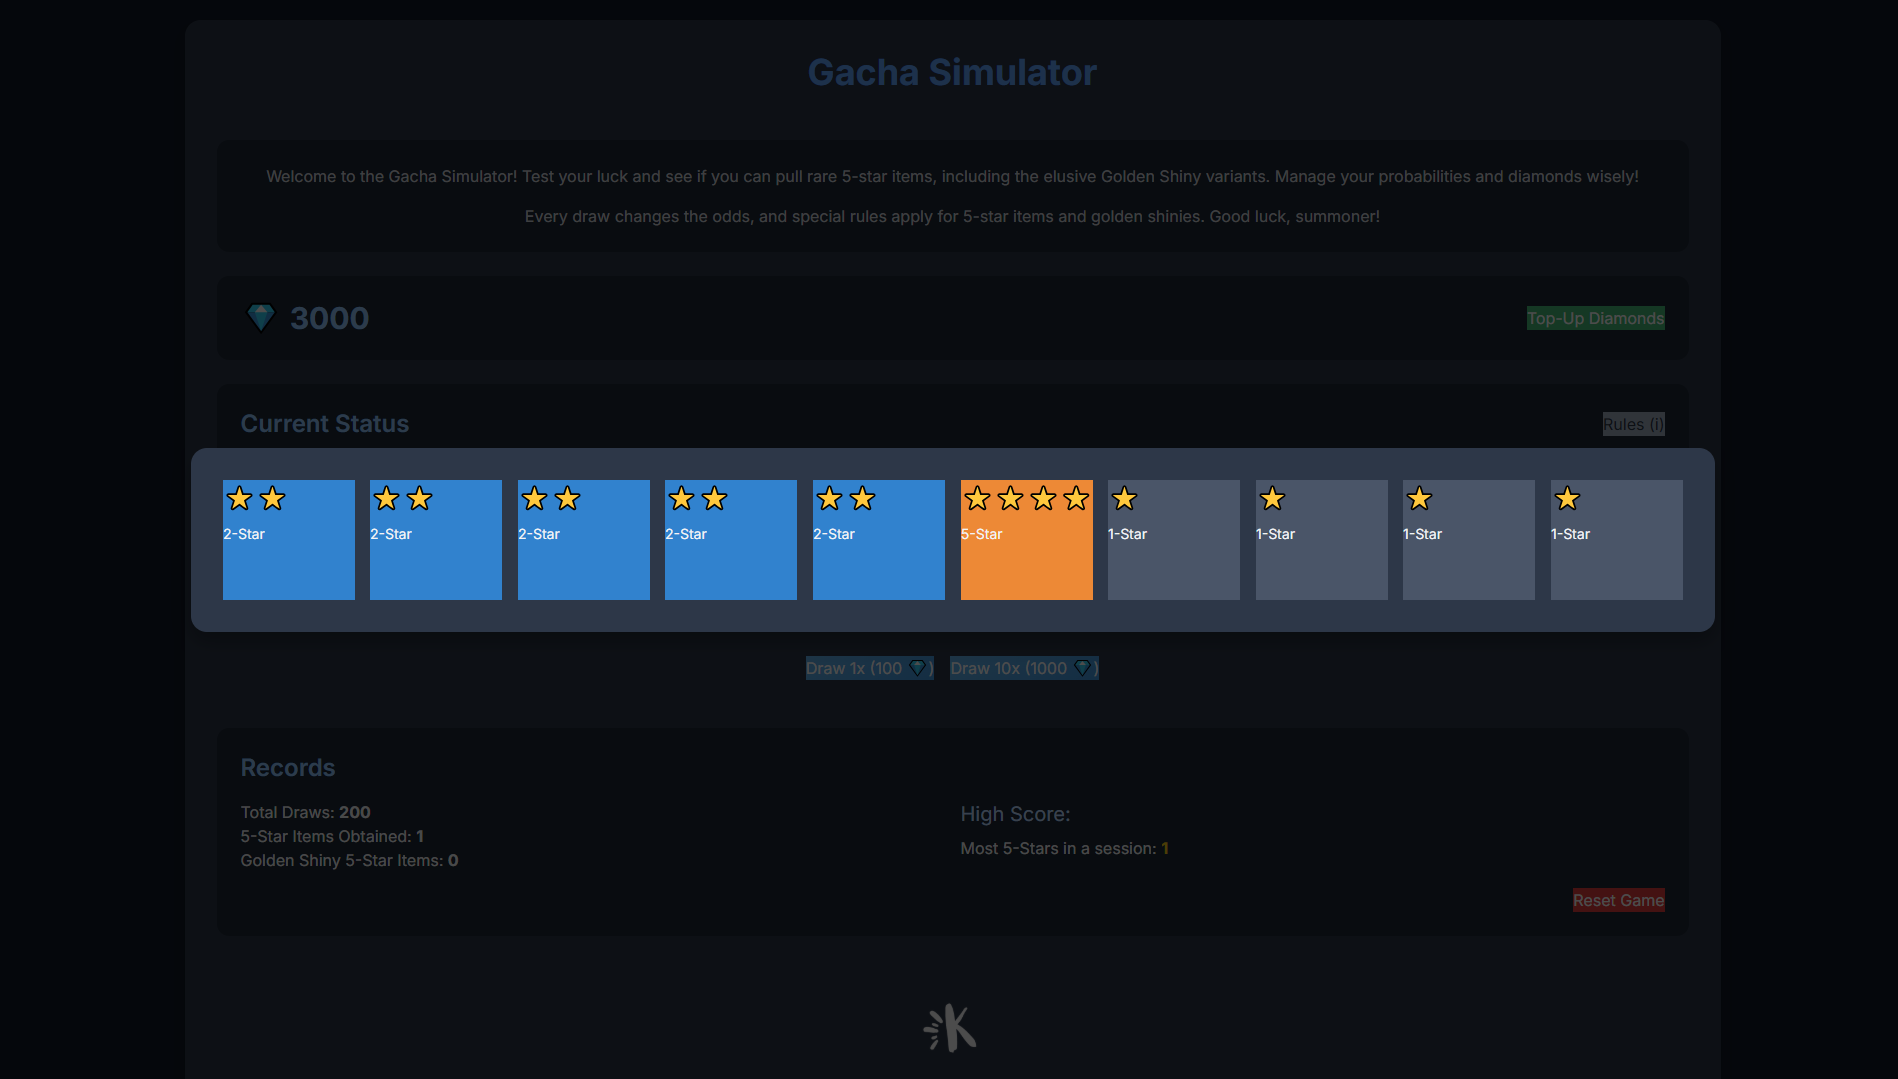Click the K logo icon at page bottom

949,1028
